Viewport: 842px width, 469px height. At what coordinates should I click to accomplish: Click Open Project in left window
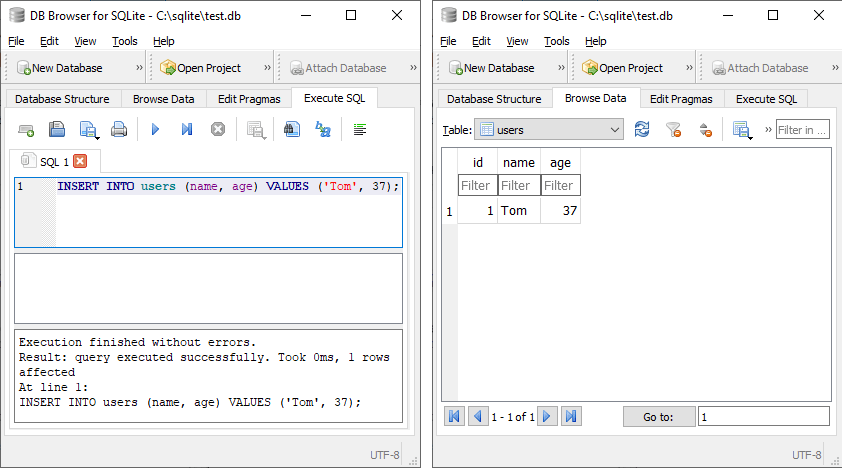[201, 68]
